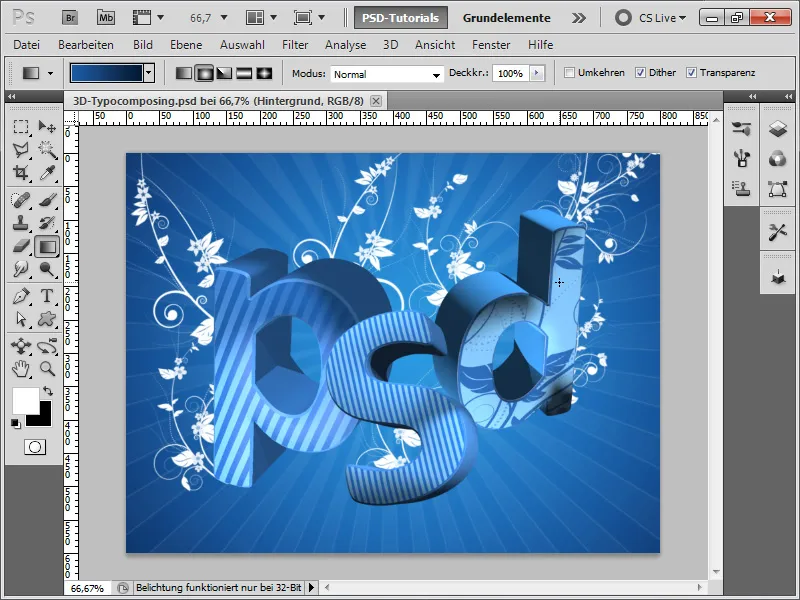The image size is (800, 600).
Task: Choose linear gradient style
Action: [x=184, y=73]
